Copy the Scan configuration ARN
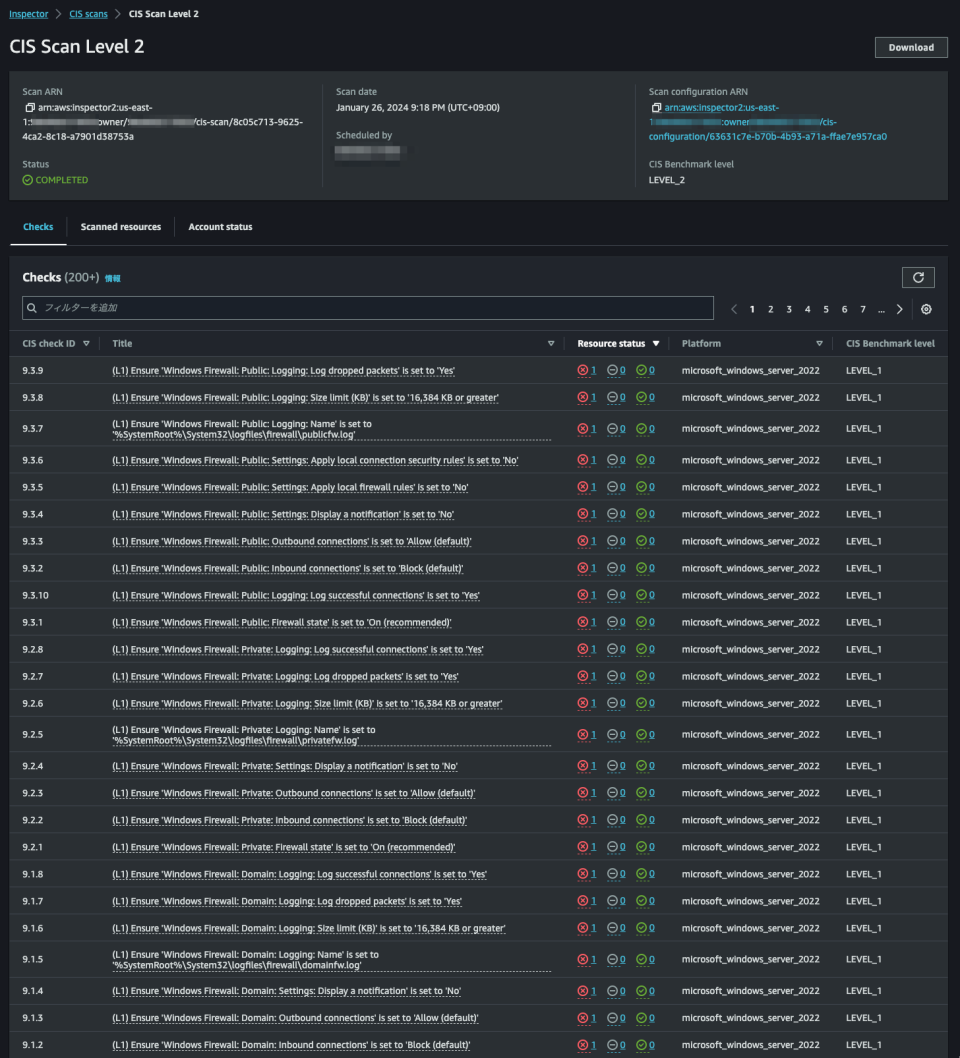Screen dimensions: 960x1058 pos(656,107)
